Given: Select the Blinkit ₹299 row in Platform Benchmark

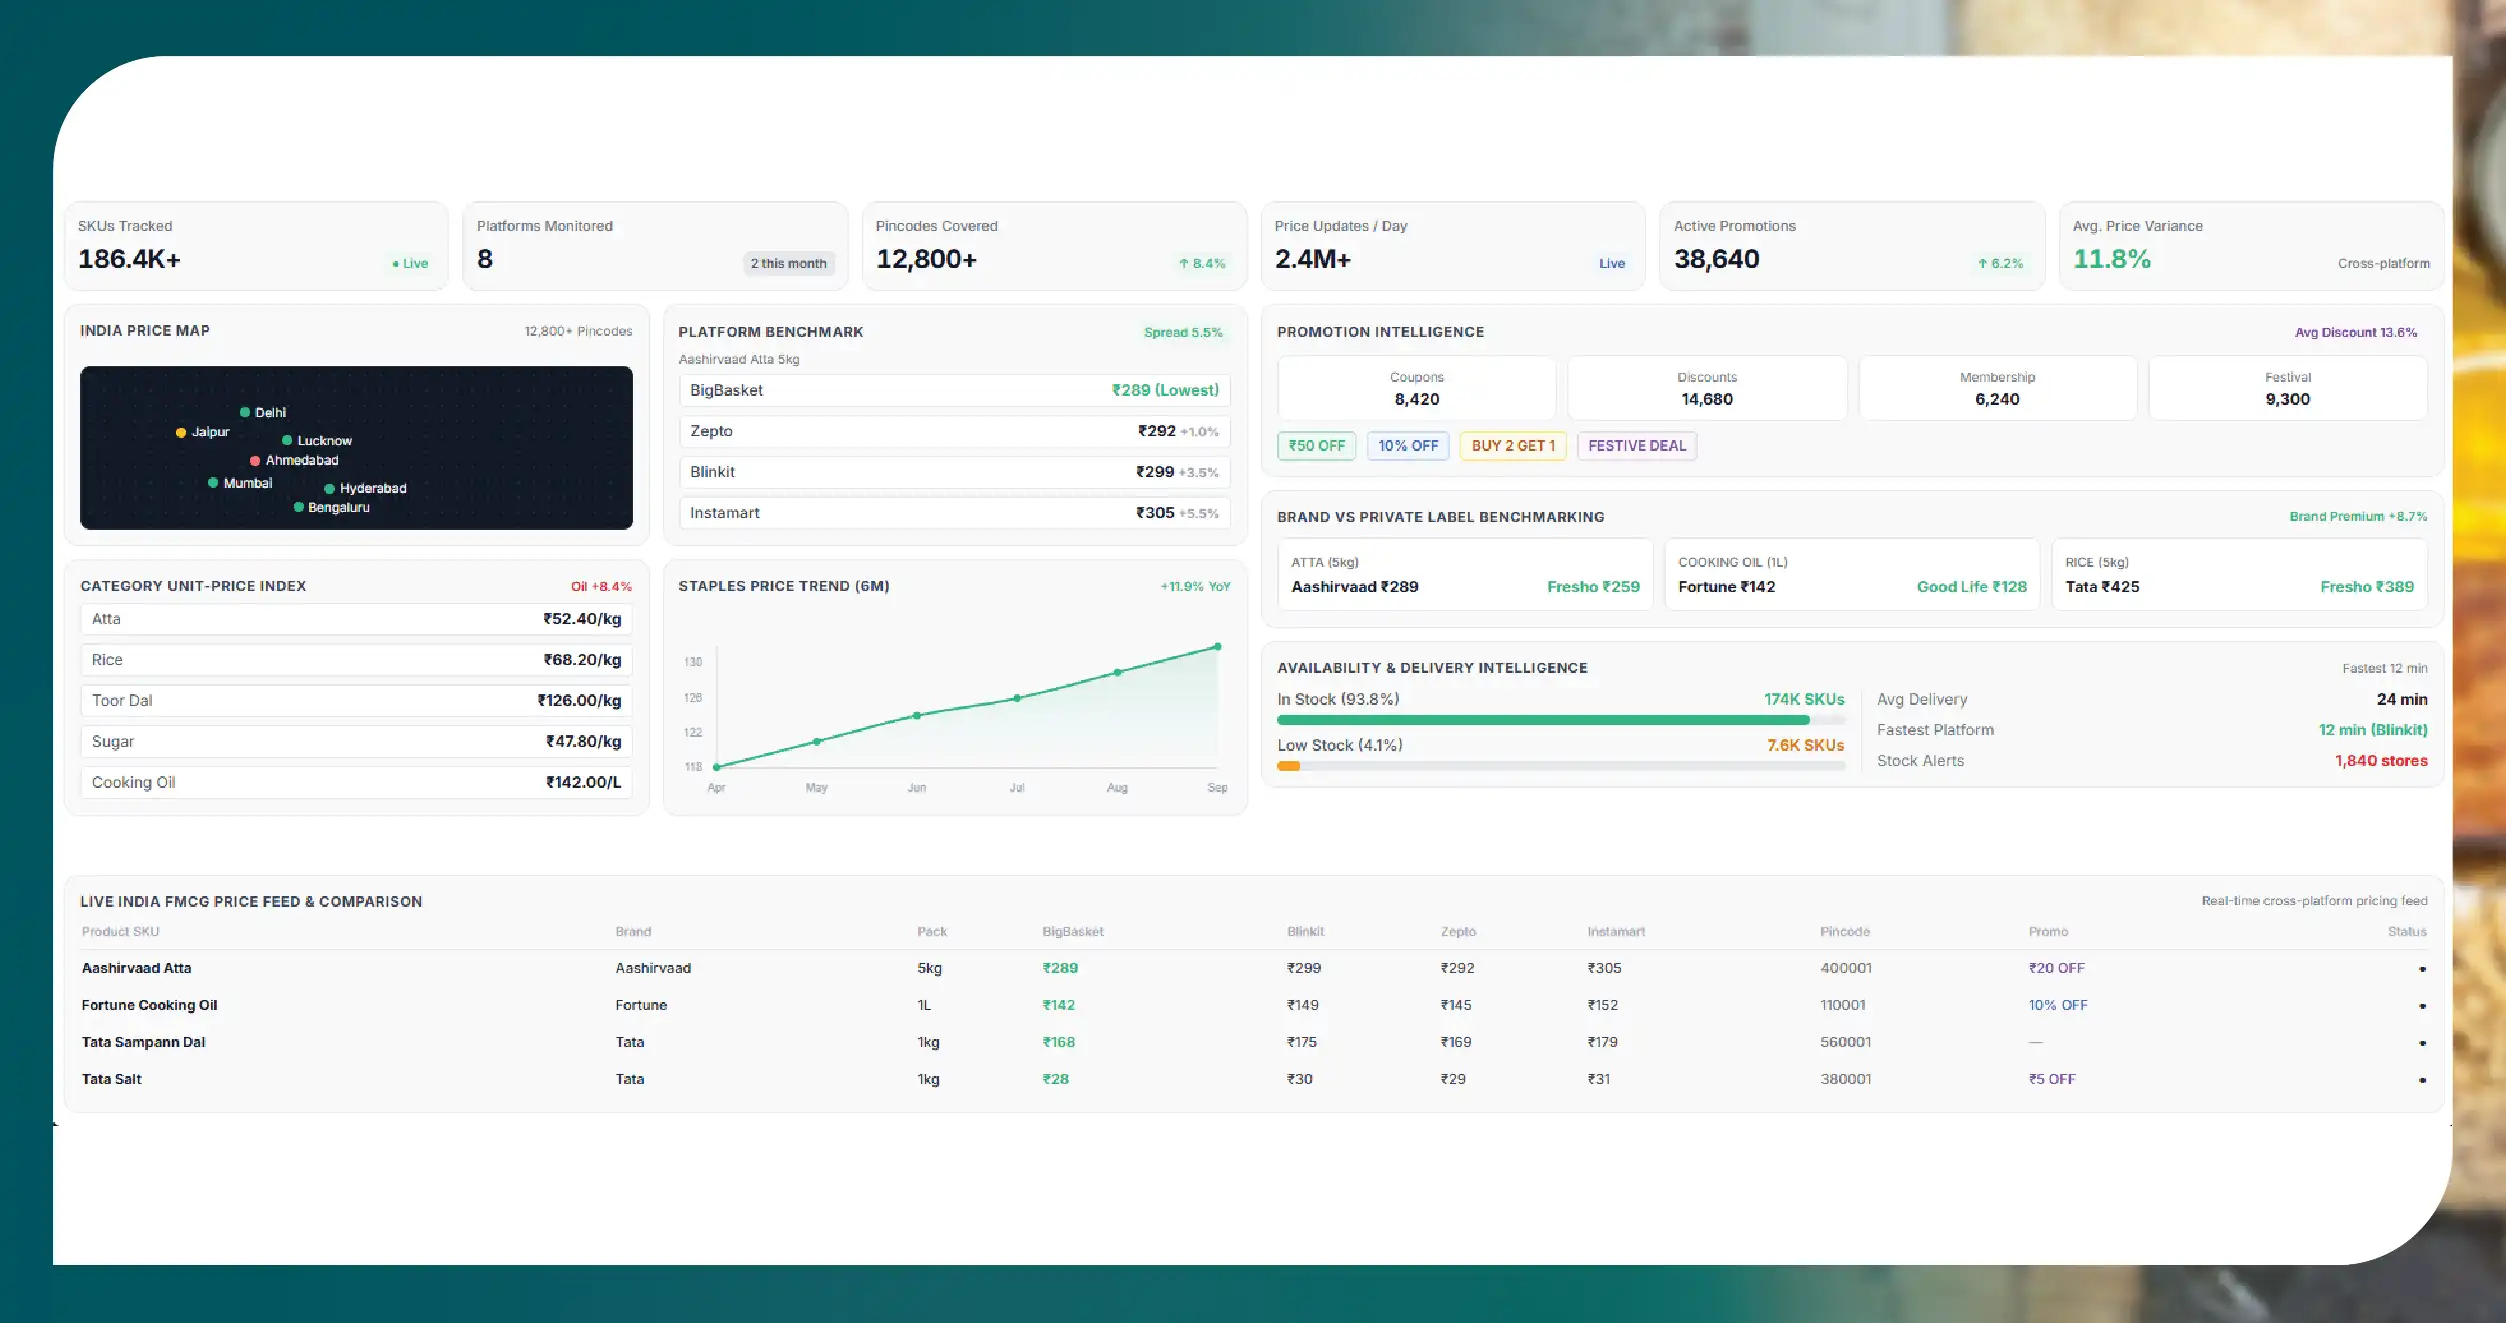Looking at the screenshot, I should 954,472.
